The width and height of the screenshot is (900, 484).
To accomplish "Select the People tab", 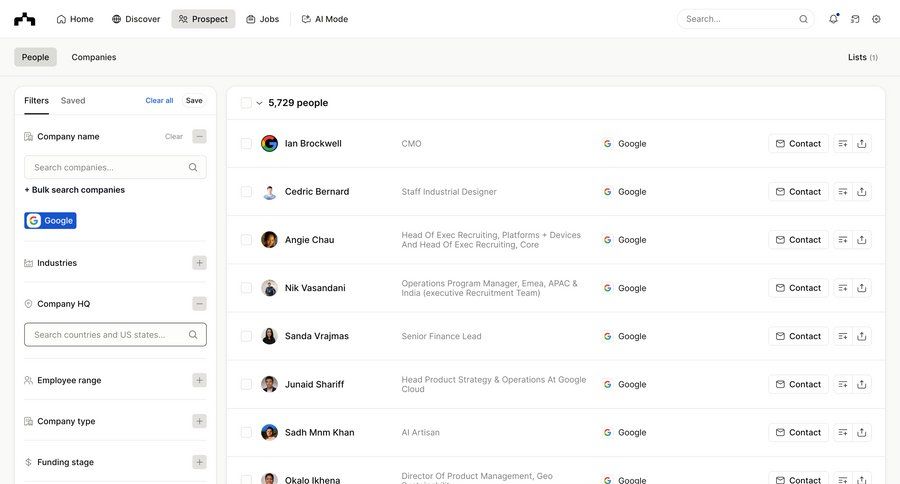I will tap(36, 57).
